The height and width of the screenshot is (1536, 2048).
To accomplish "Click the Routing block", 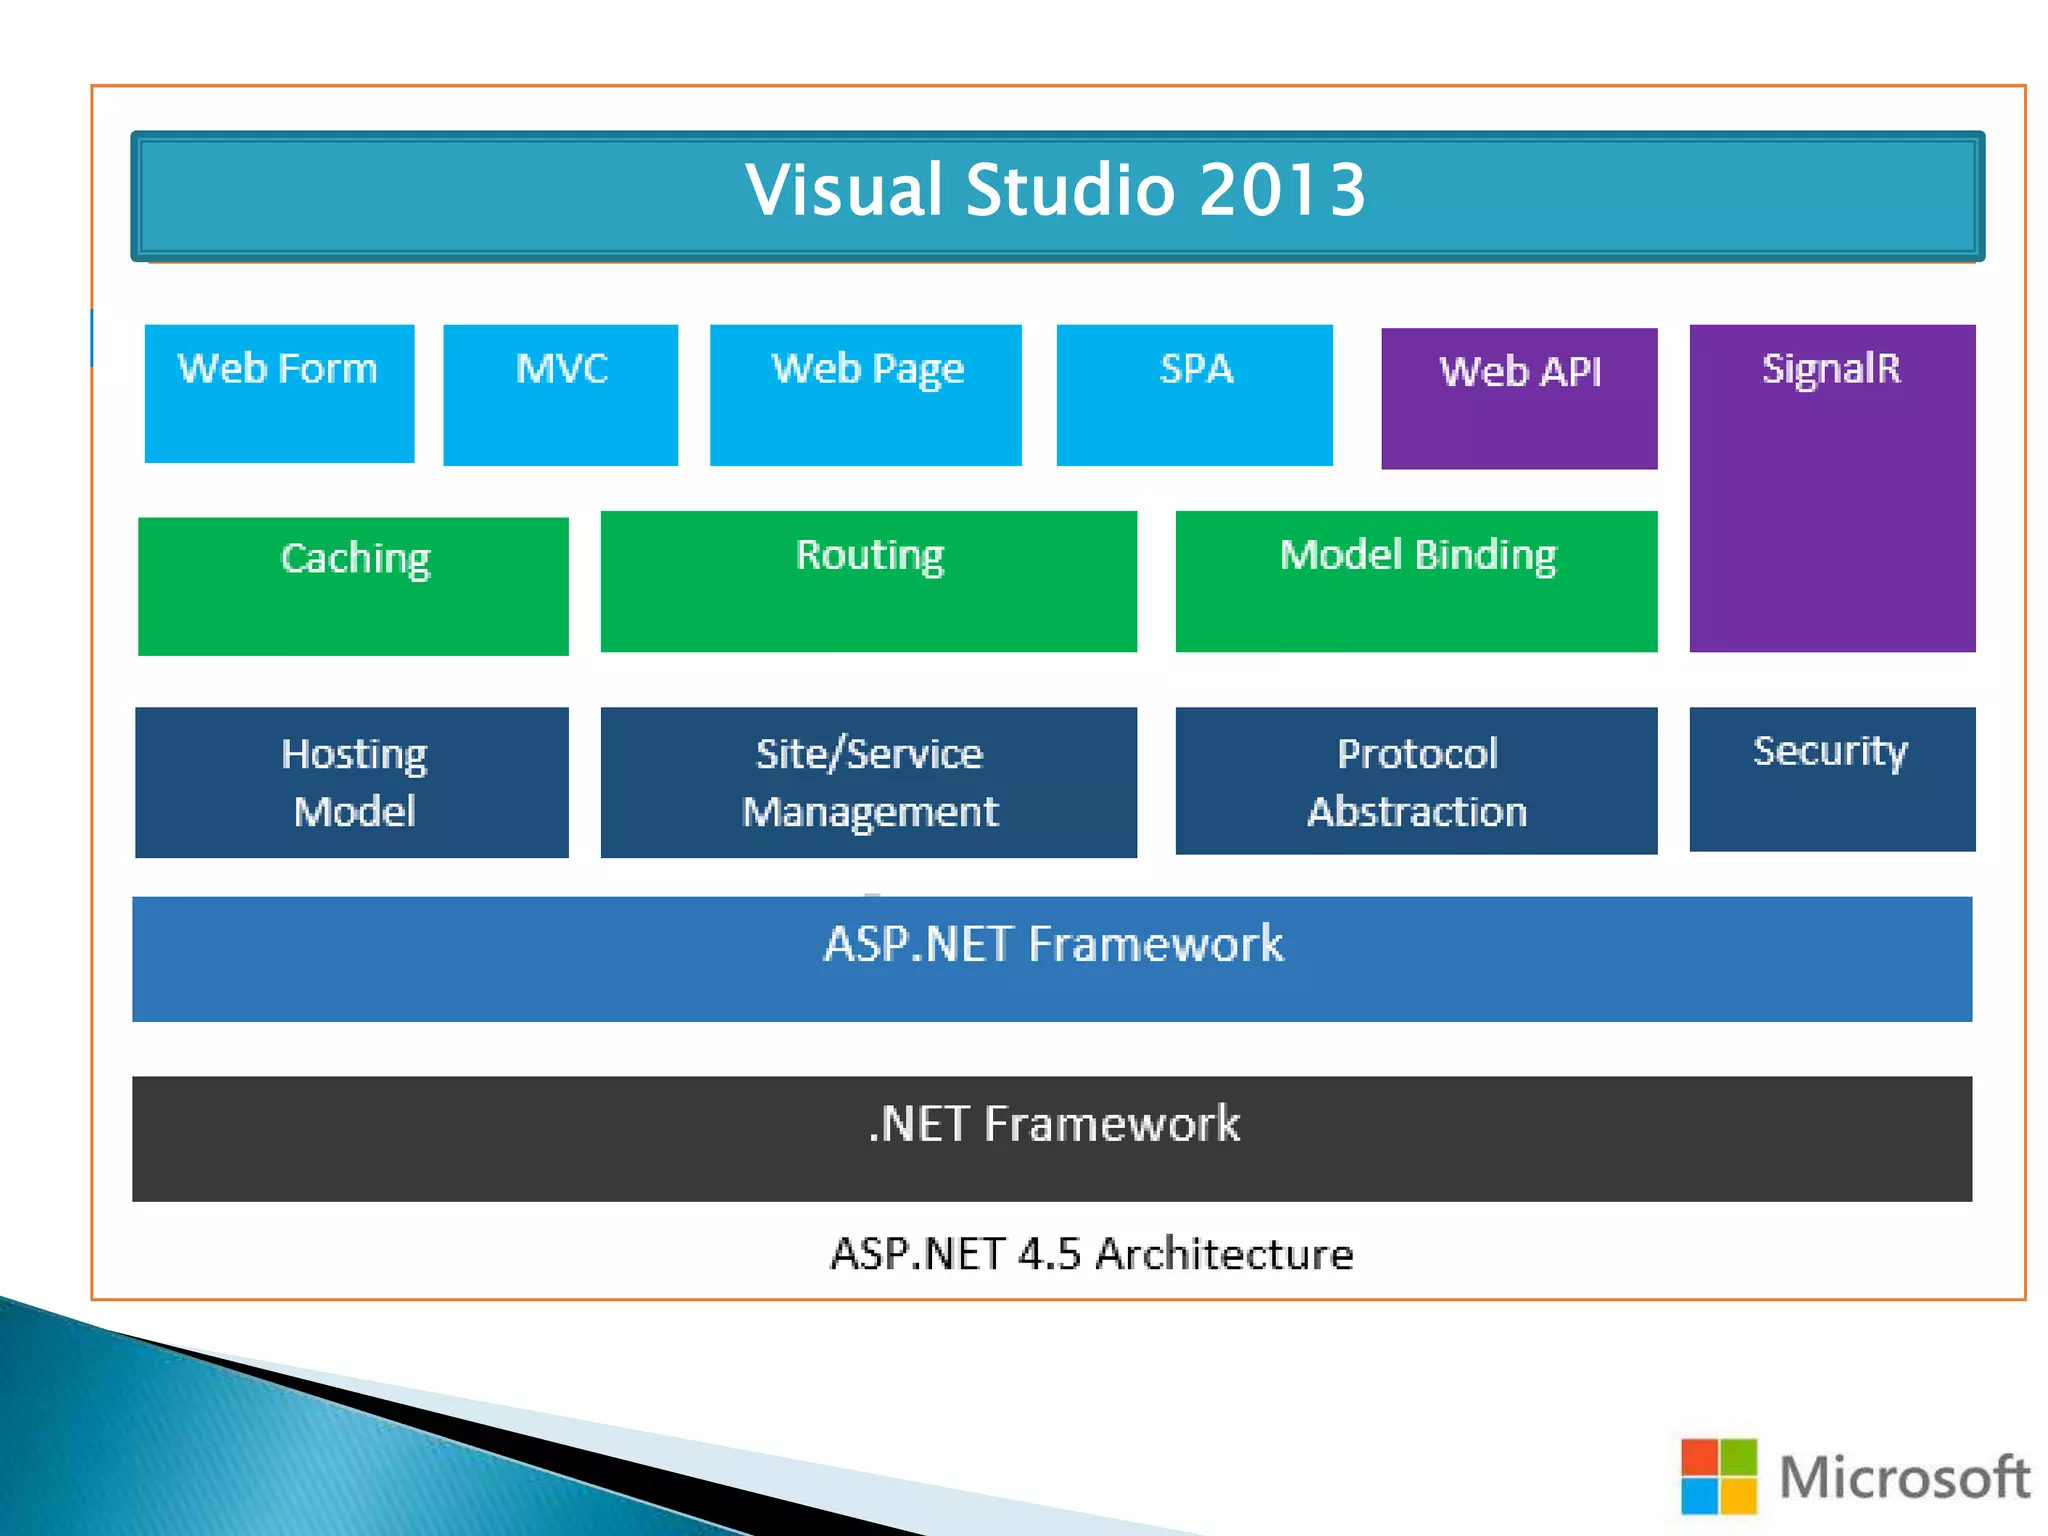I will point(868,581).
